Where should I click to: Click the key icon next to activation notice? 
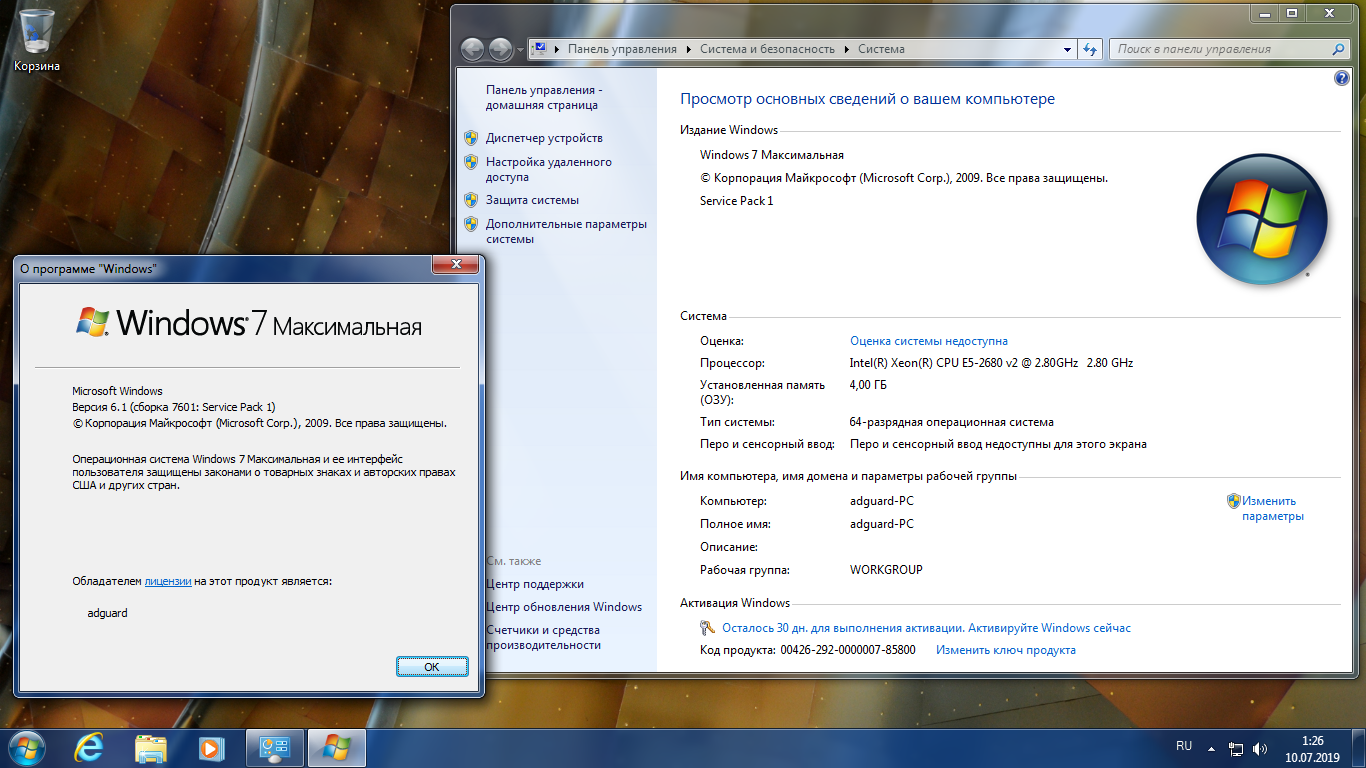[708, 628]
